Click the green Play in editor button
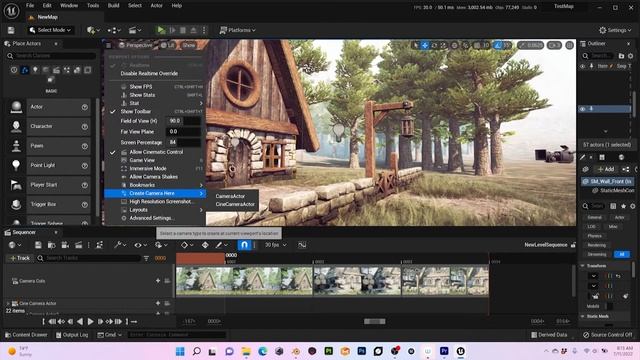This screenshot has width=640, height=360. pos(161,30)
